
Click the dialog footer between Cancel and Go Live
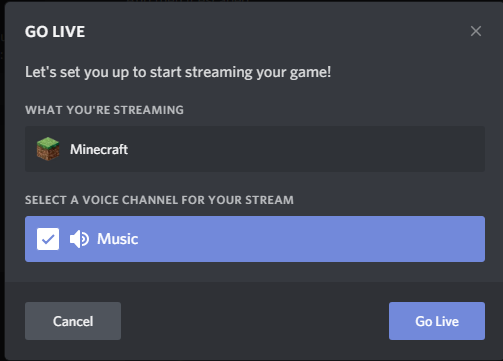[255, 321]
